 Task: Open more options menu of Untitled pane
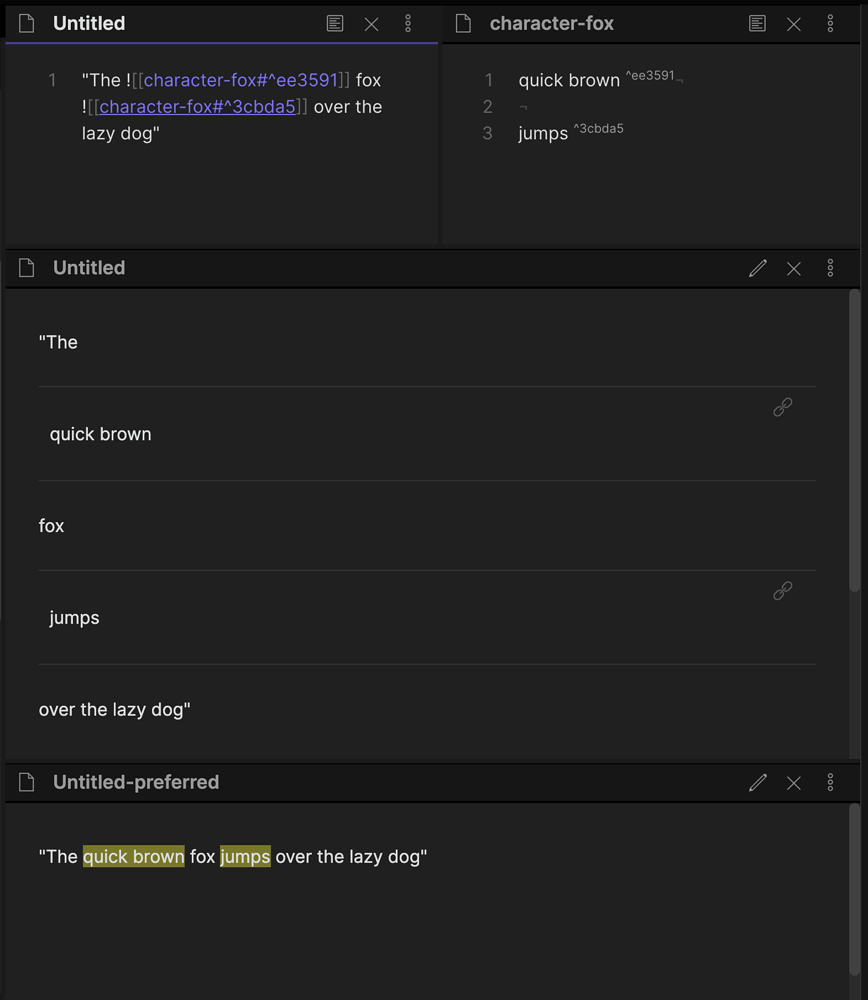[408, 23]
